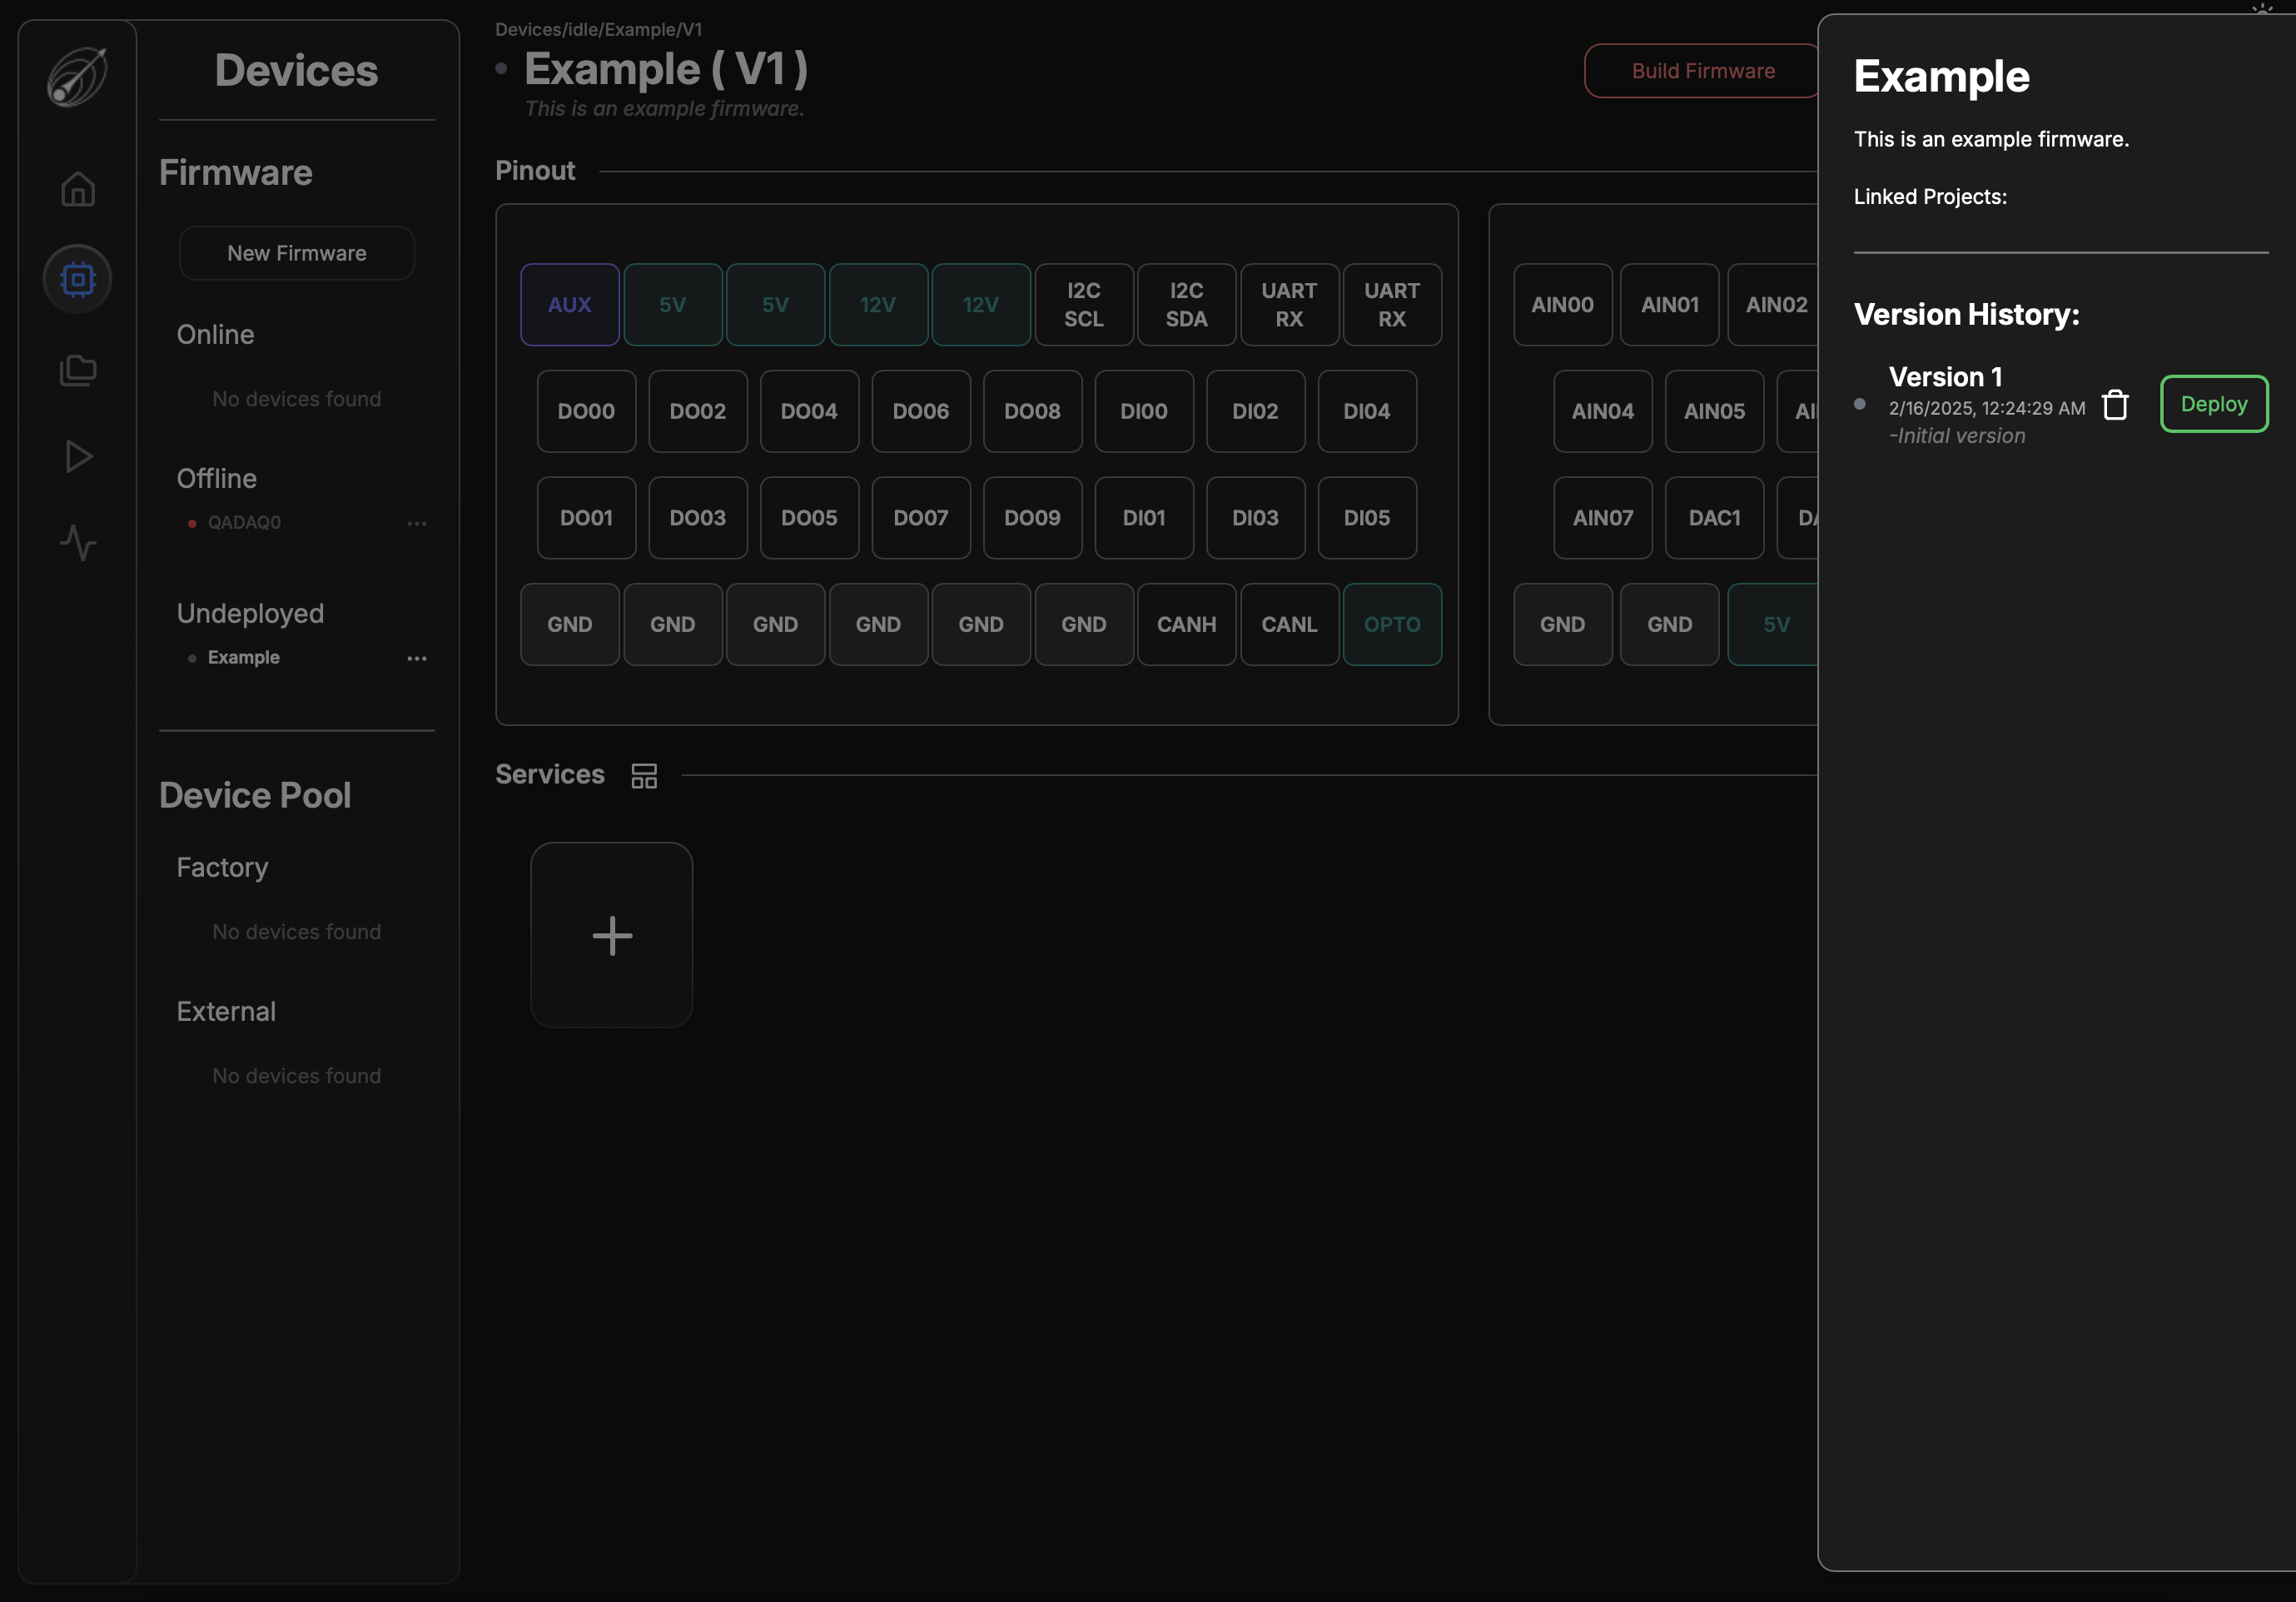
Task: Delete Version 1 with trash icon
Action: [2114, 405]
